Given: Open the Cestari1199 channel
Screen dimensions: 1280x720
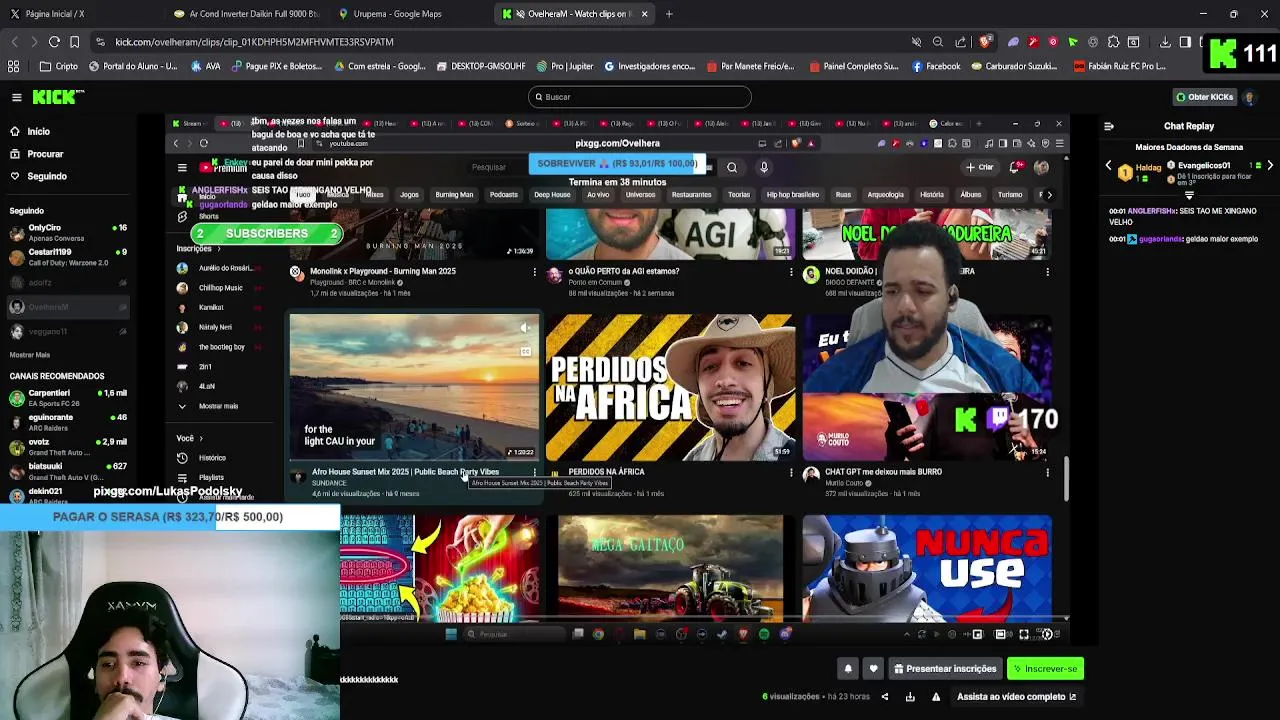Looking at the screenshot, I should [x=68, y=257].
